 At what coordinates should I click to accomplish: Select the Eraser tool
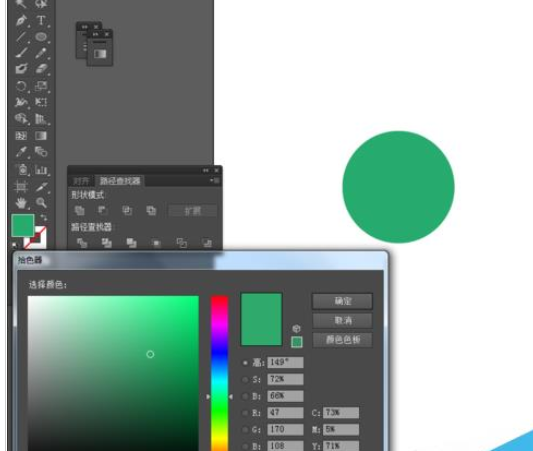coord(41,69)
